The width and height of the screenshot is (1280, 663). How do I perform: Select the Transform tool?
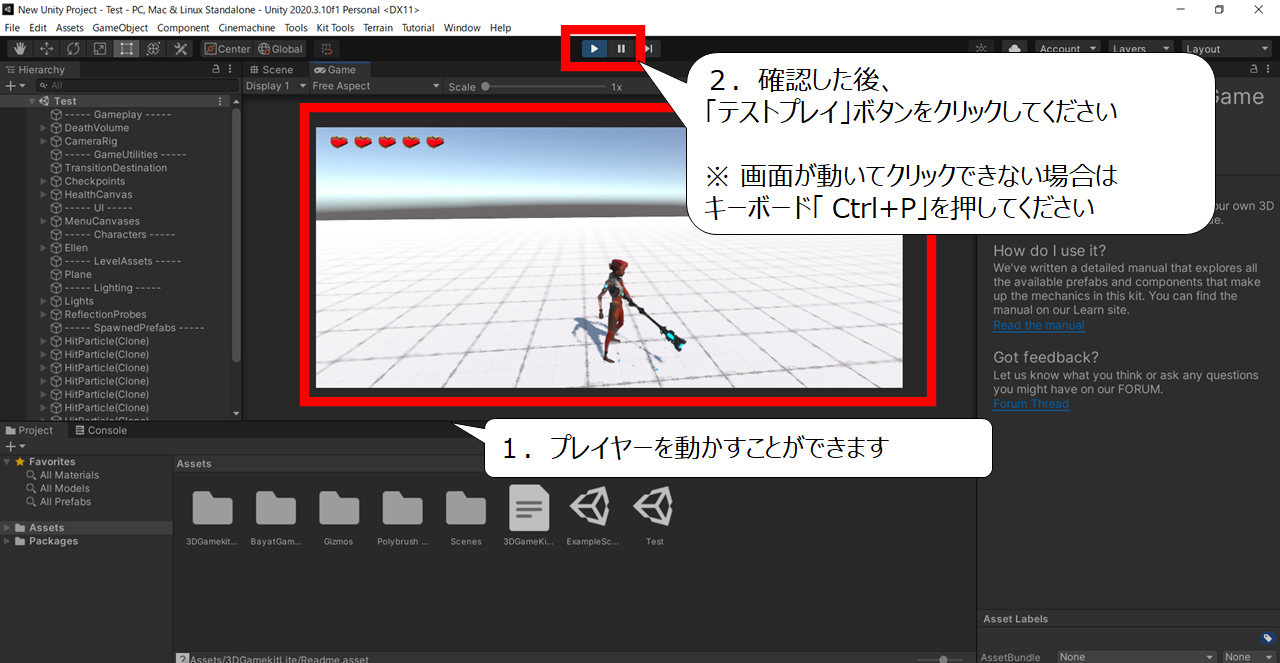[154, 48]
